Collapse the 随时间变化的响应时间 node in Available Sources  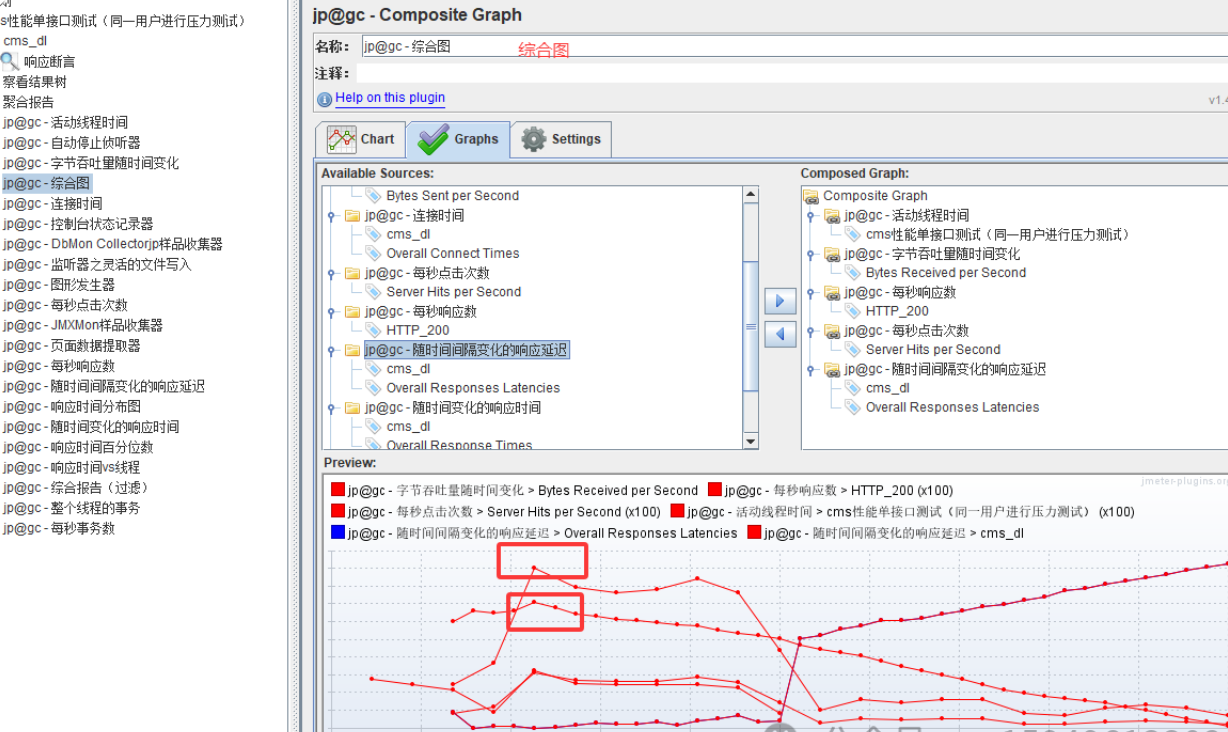[332, 408]
